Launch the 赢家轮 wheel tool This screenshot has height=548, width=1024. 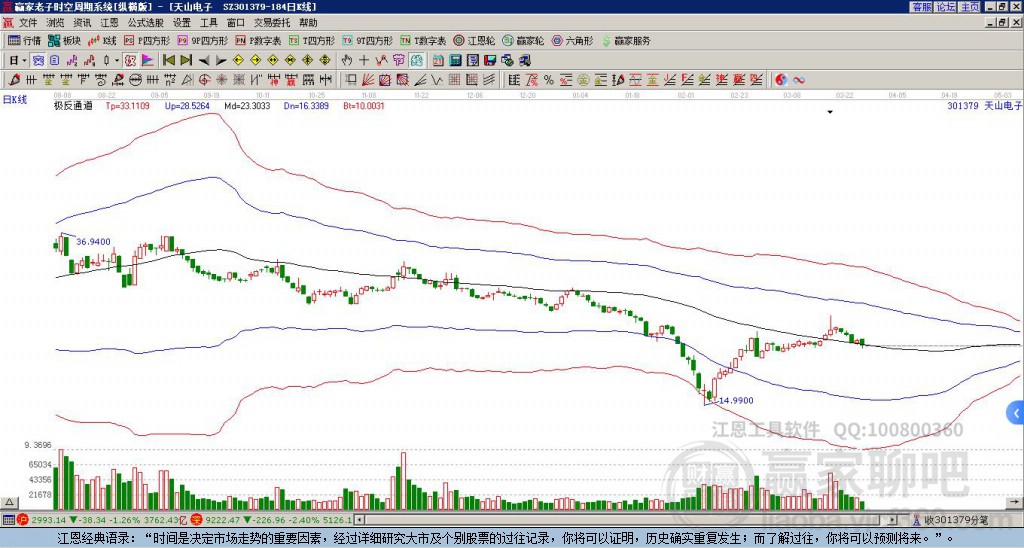tap(523, 40)
